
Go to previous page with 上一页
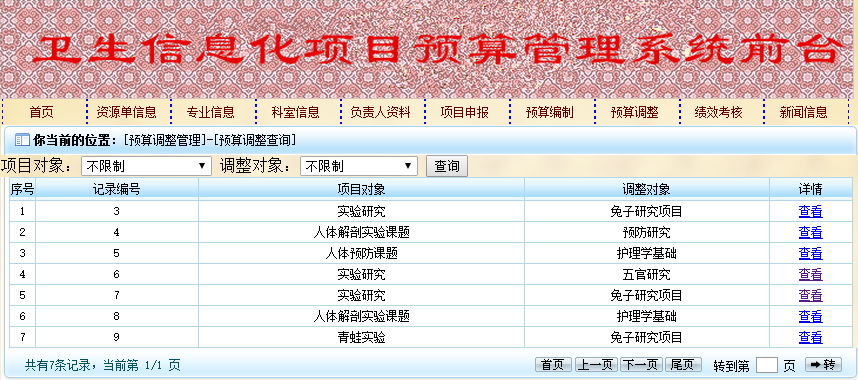click(596, 365)
